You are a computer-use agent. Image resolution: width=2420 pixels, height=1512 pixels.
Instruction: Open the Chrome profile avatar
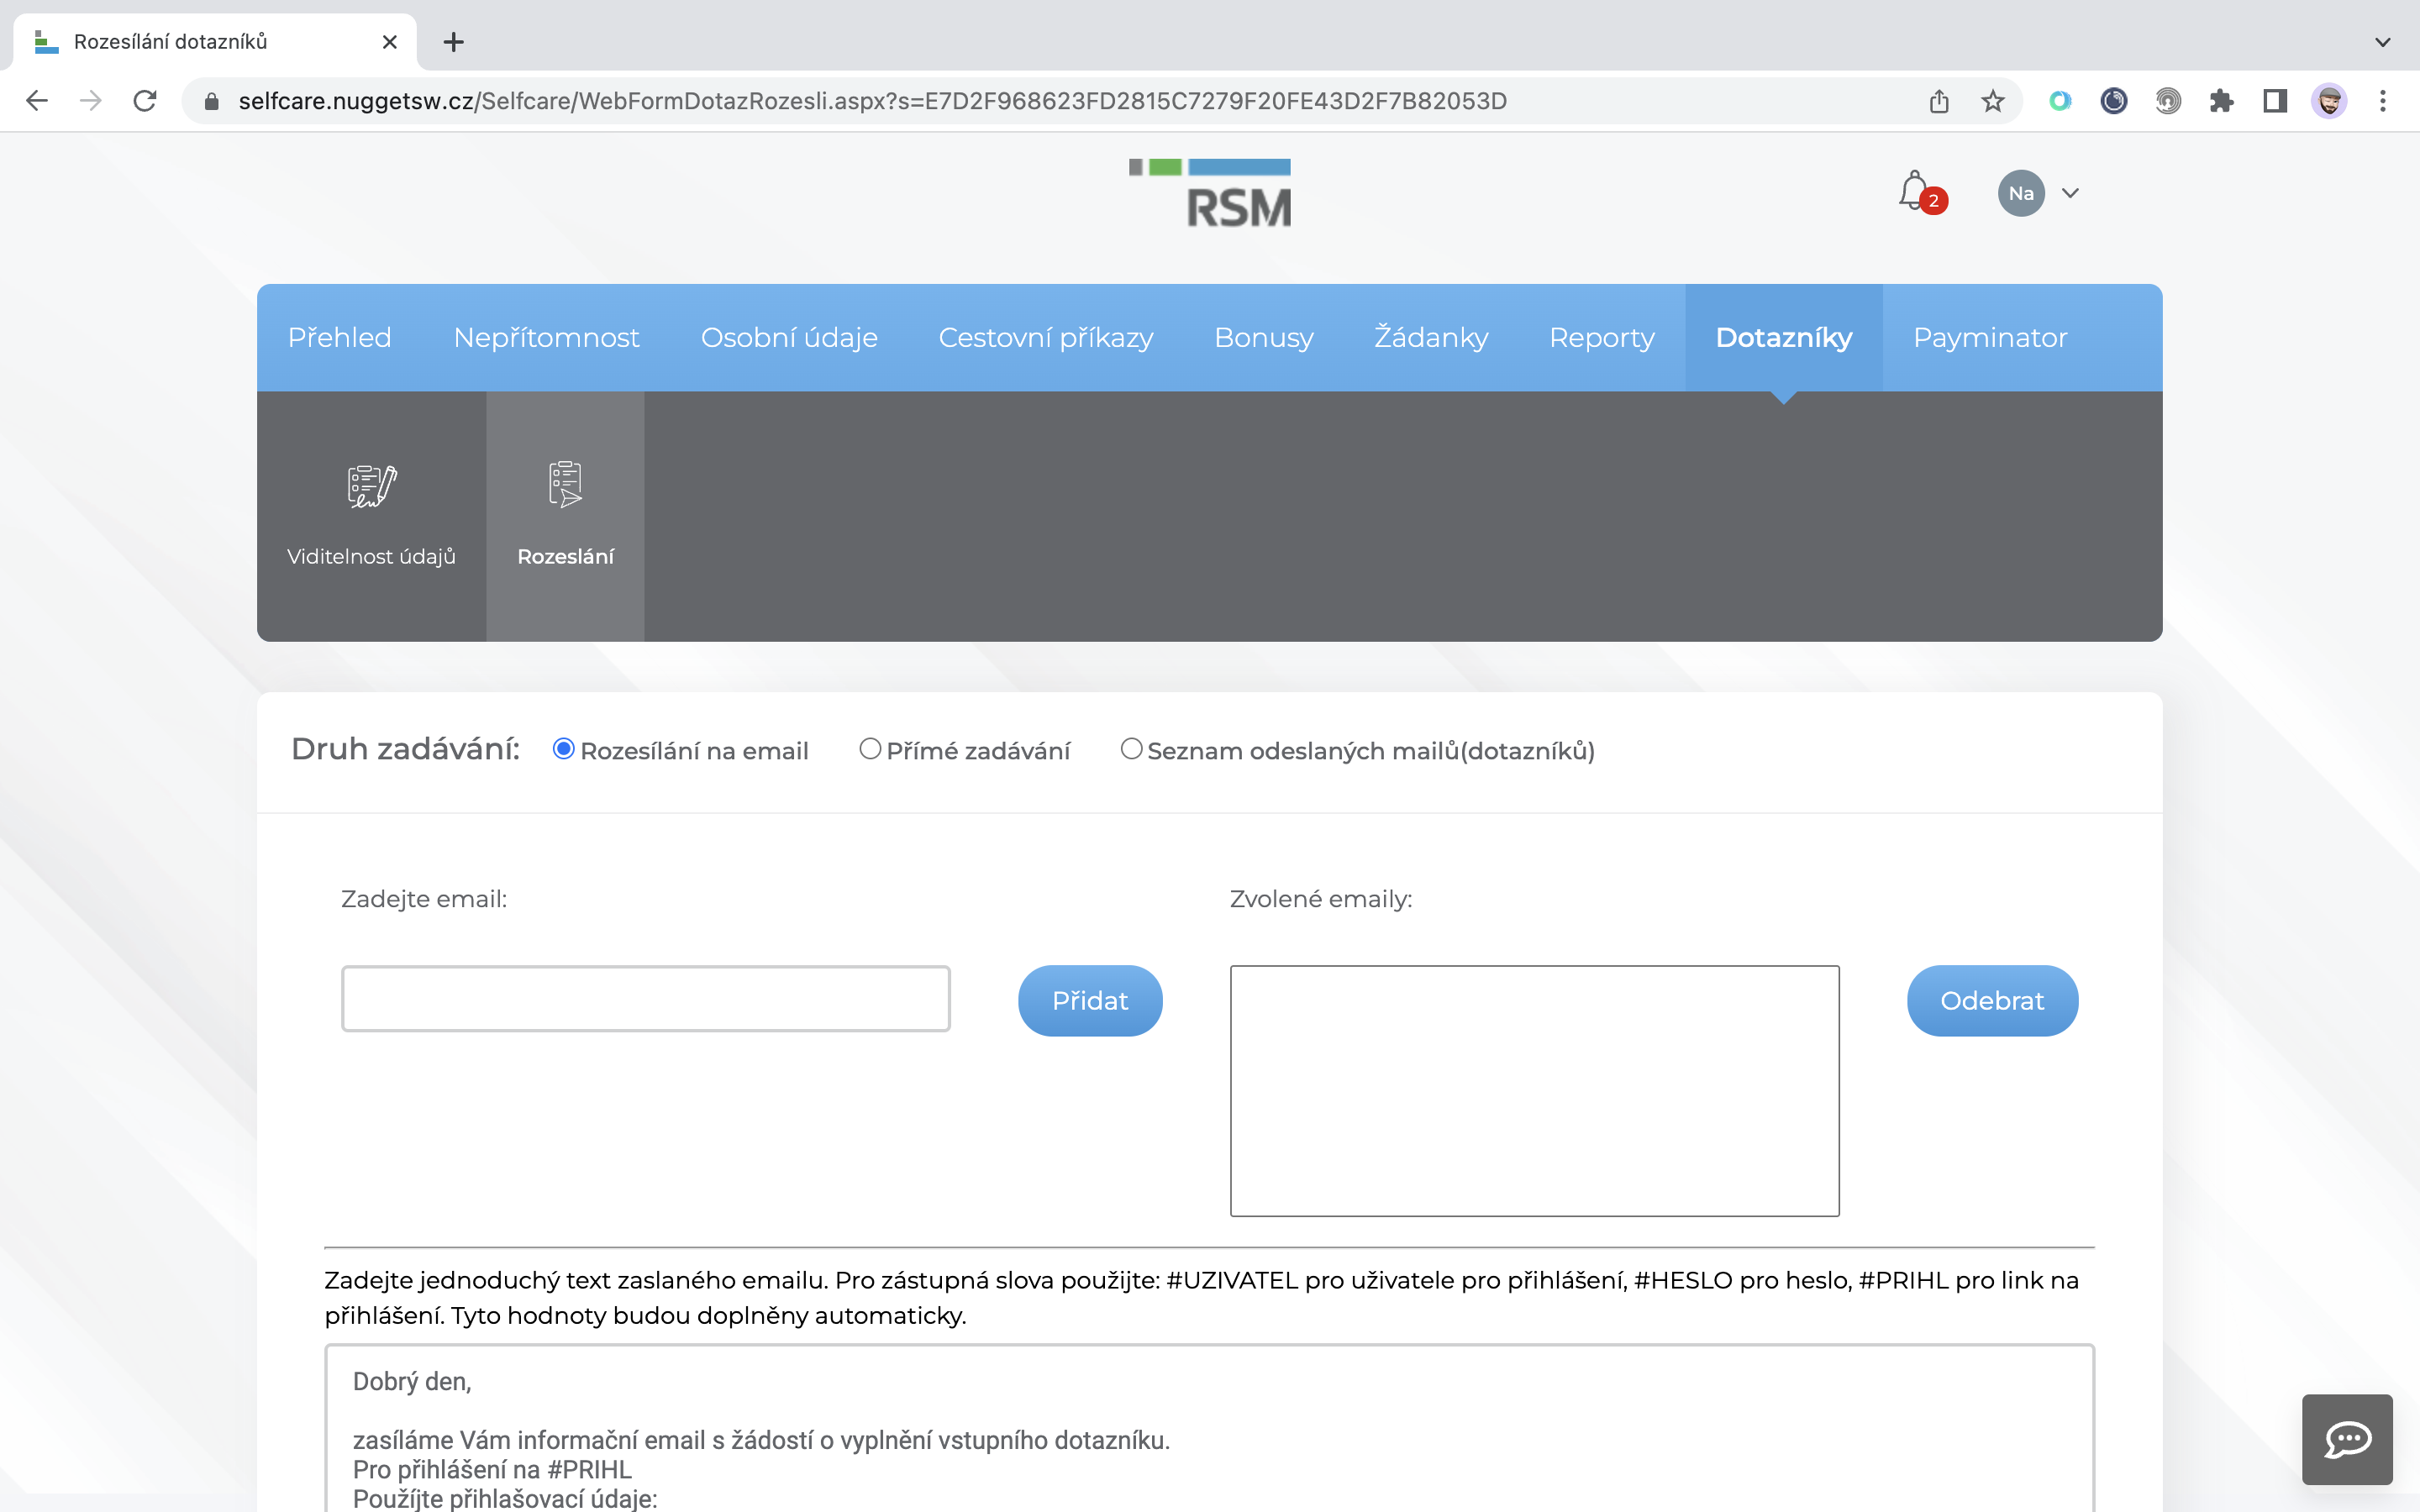[2329, 101]
